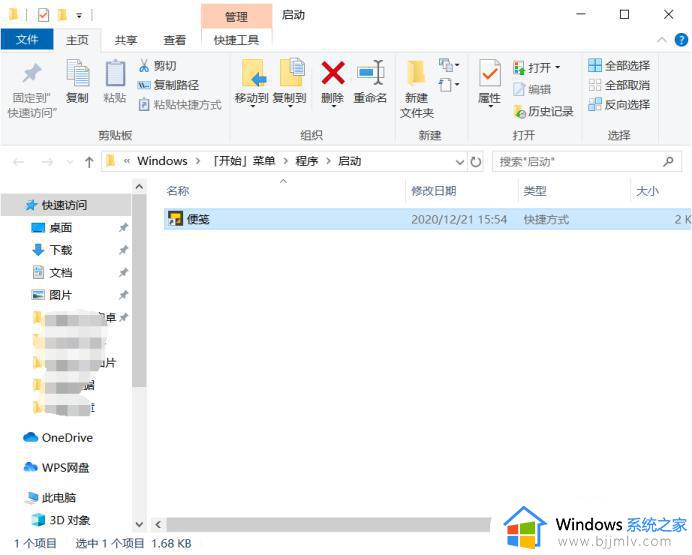The height and width of the screenshot is (555, 692).
Task: Click the 程序 breadcrumb segment
Action: [x=307, y=161]
